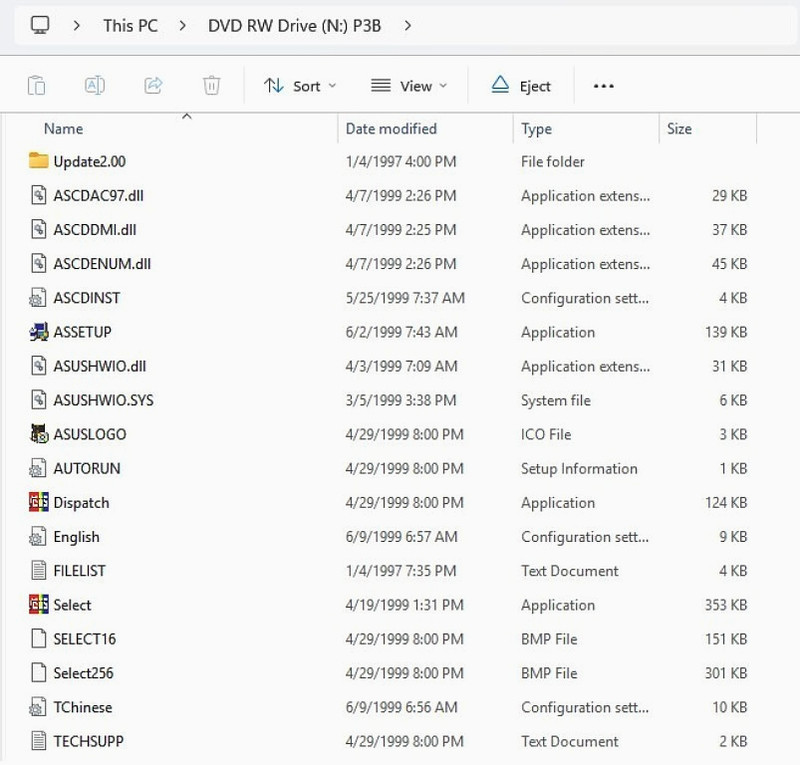
Task: Select the ASCDENUM.dll file icon
Action: pos(38,263)
